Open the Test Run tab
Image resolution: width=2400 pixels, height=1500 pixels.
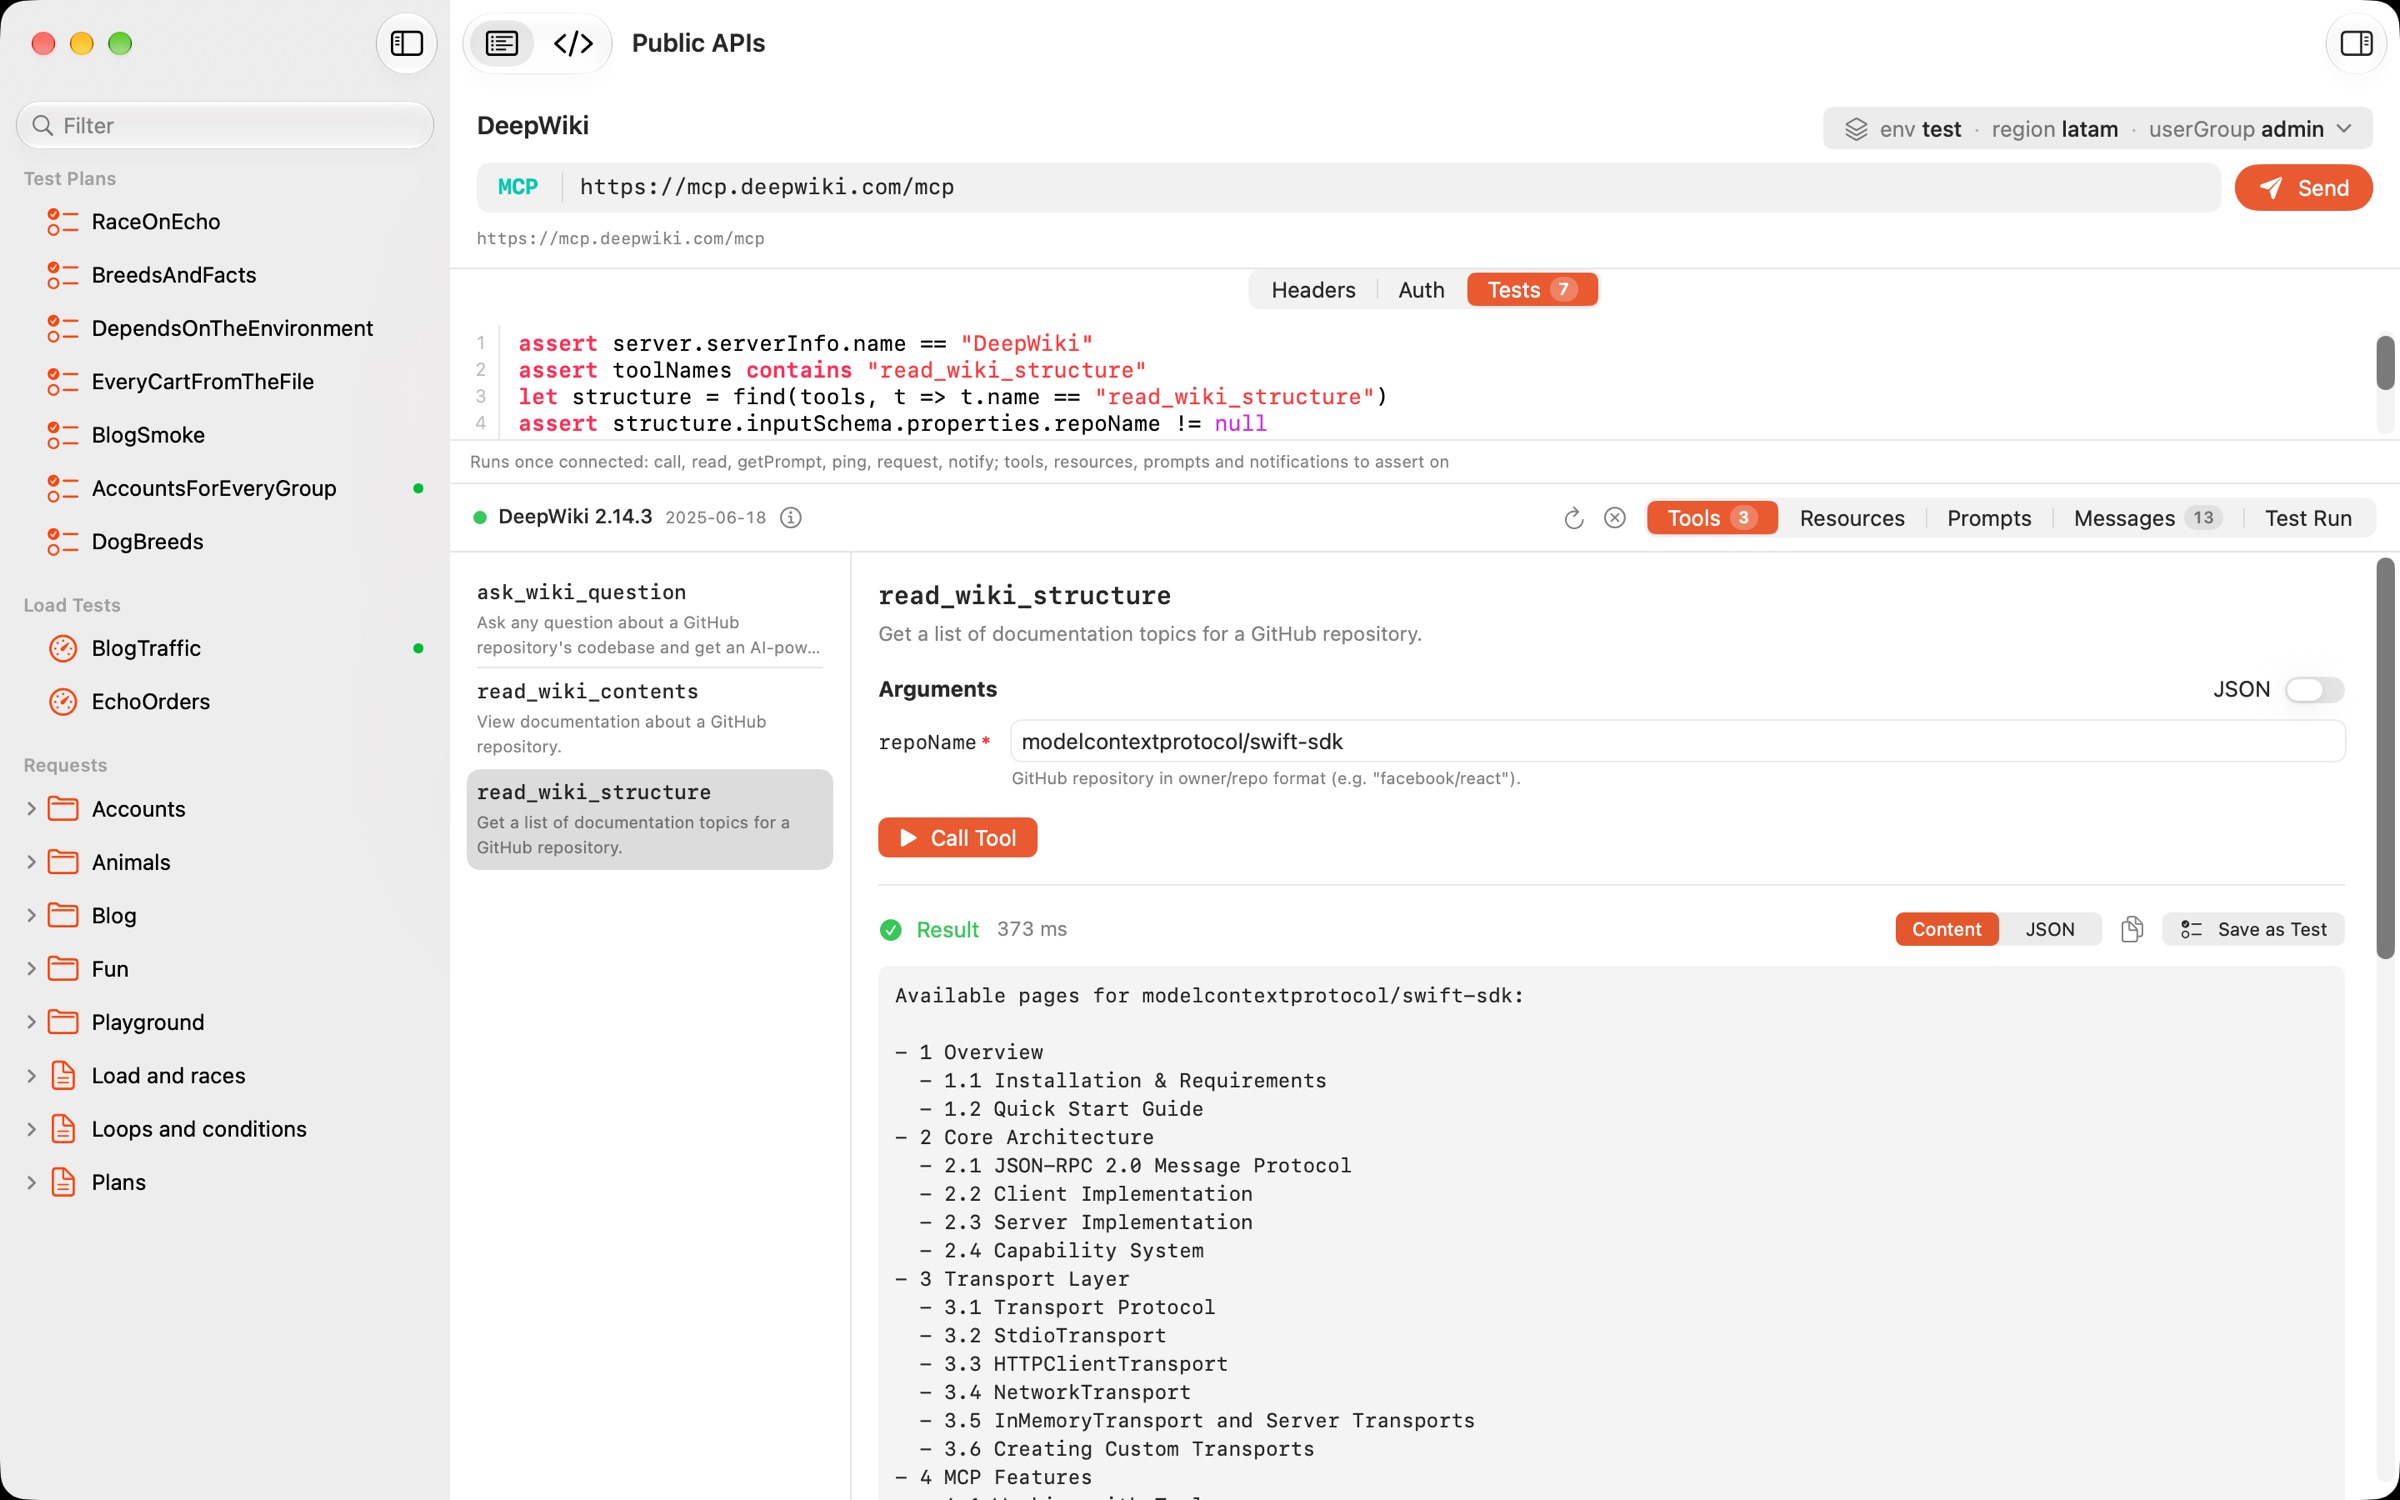(x=2308, y=518)
